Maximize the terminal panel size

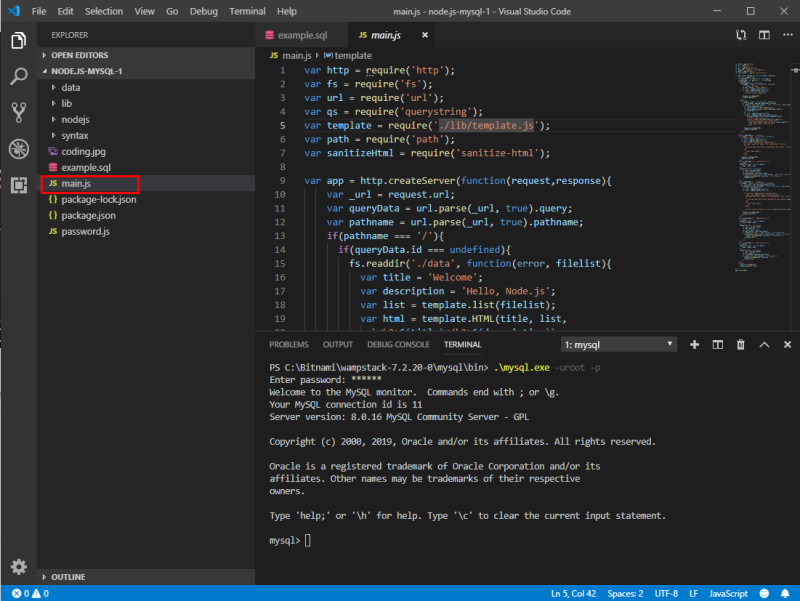[x=764, y=345]
